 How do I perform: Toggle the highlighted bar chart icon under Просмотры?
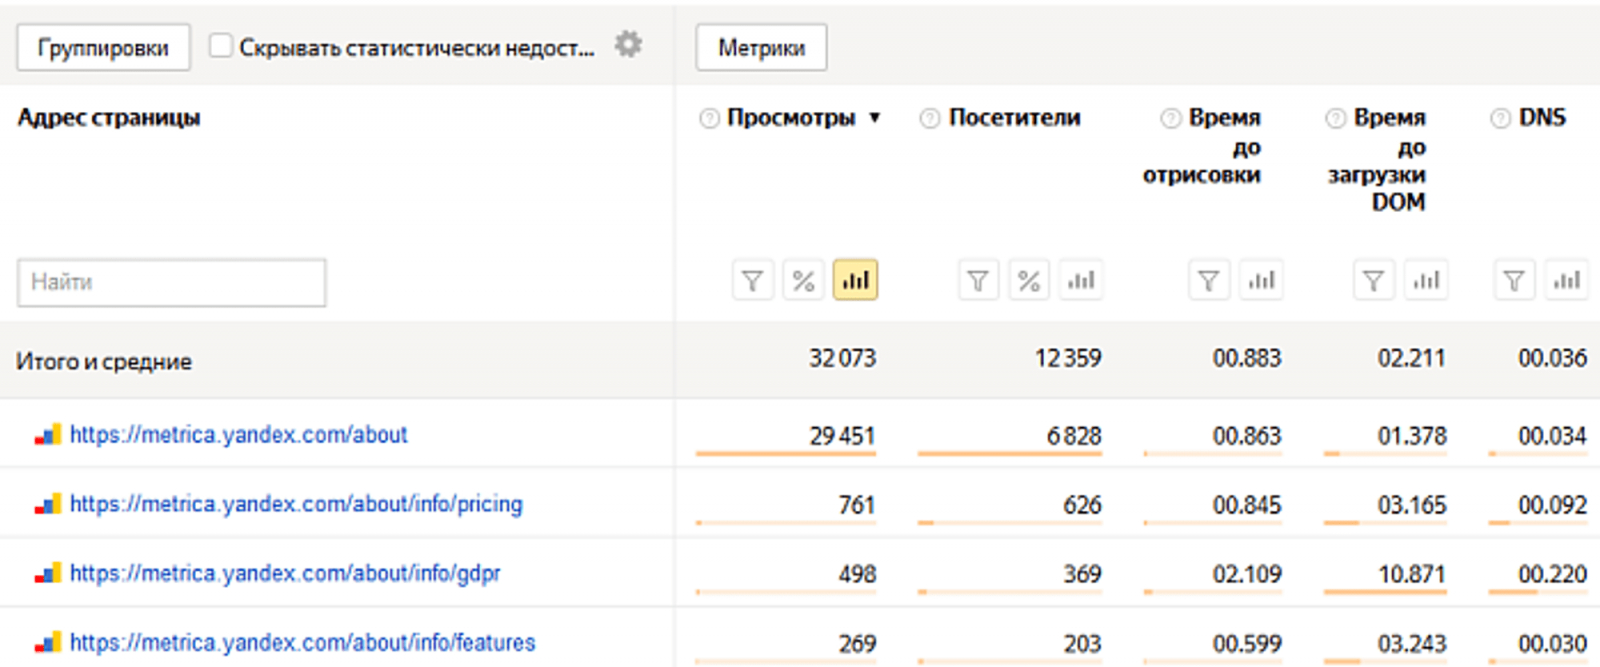[x=855, y=281]
